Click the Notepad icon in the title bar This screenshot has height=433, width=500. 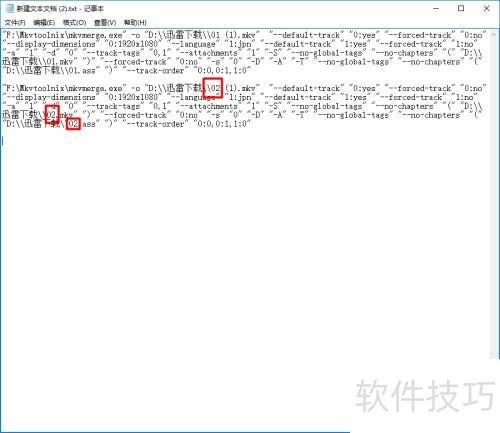(10, 8)
